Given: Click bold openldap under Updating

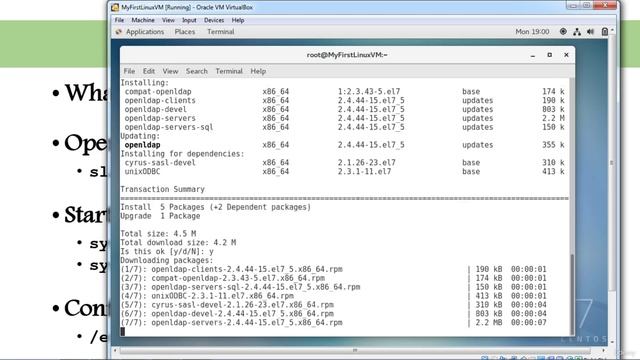Looking at the screenshot, I should (x=142, y=145).
